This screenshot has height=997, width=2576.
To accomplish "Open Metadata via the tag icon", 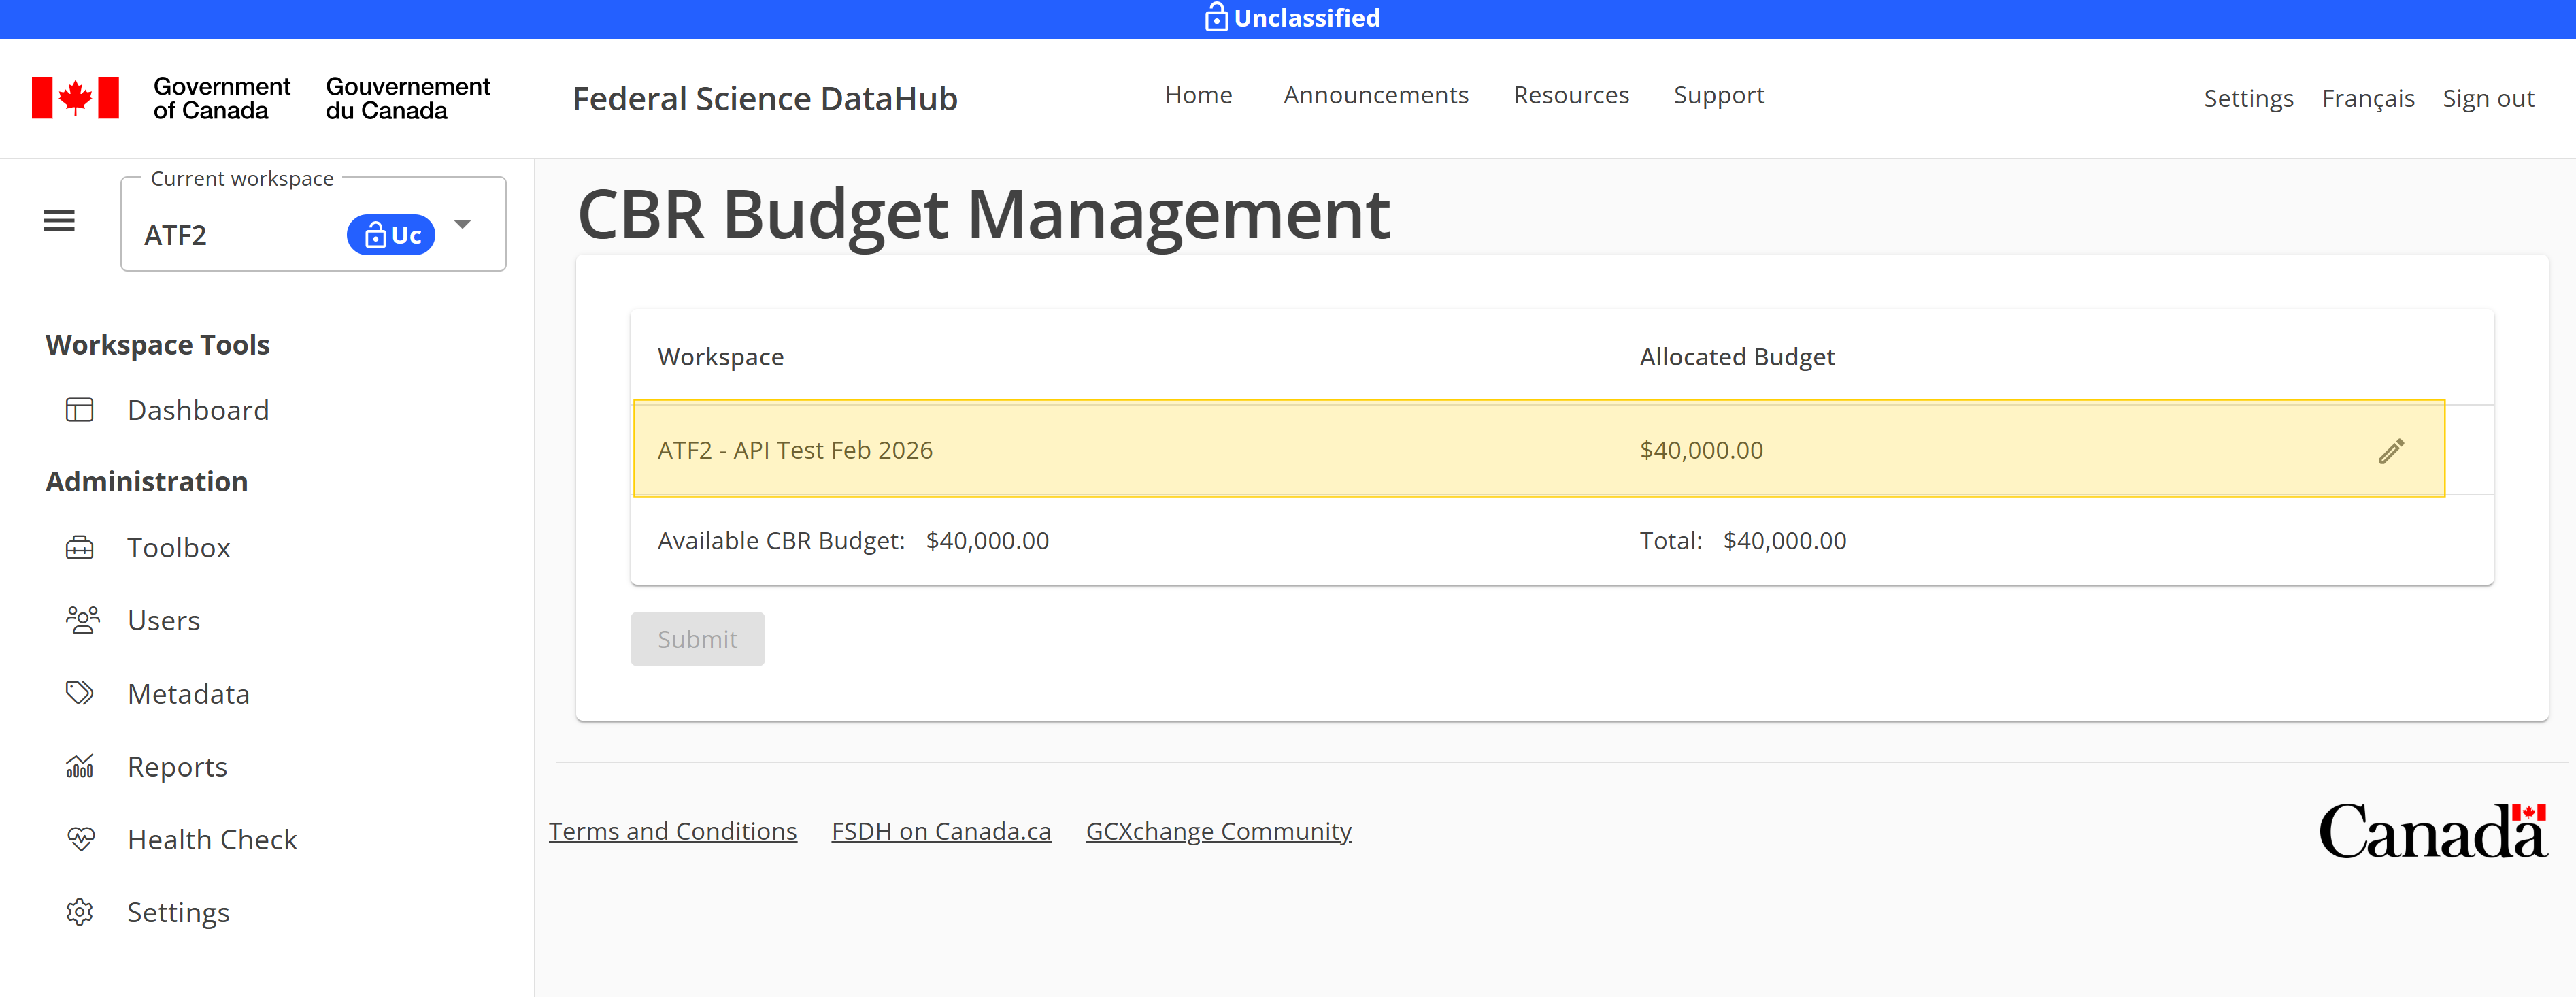I will point(81,692).
